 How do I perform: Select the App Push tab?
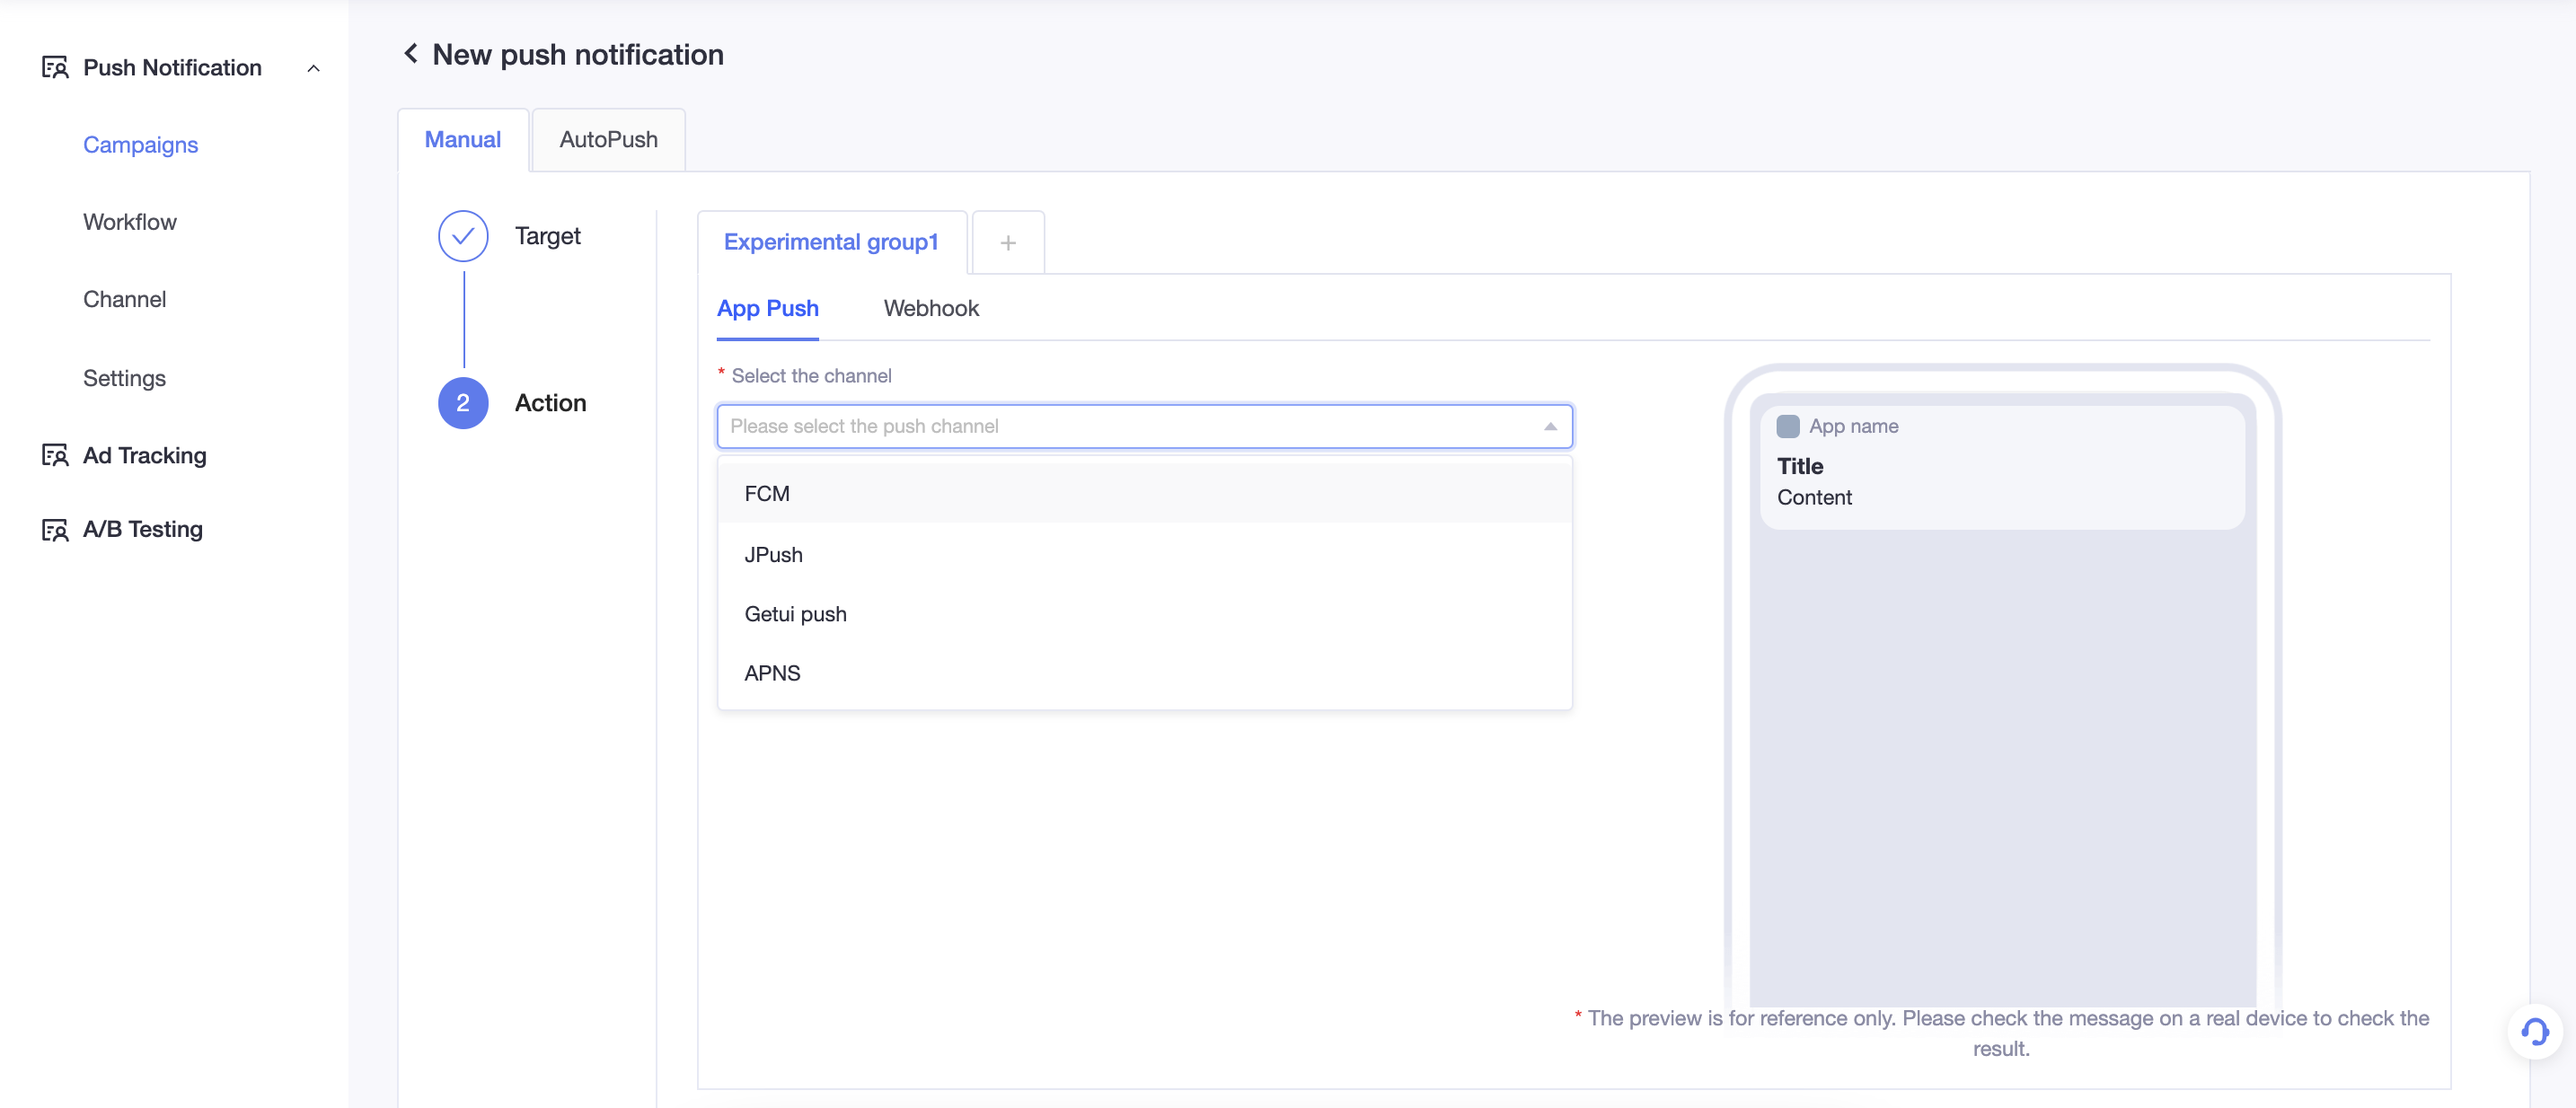point(767,308)
